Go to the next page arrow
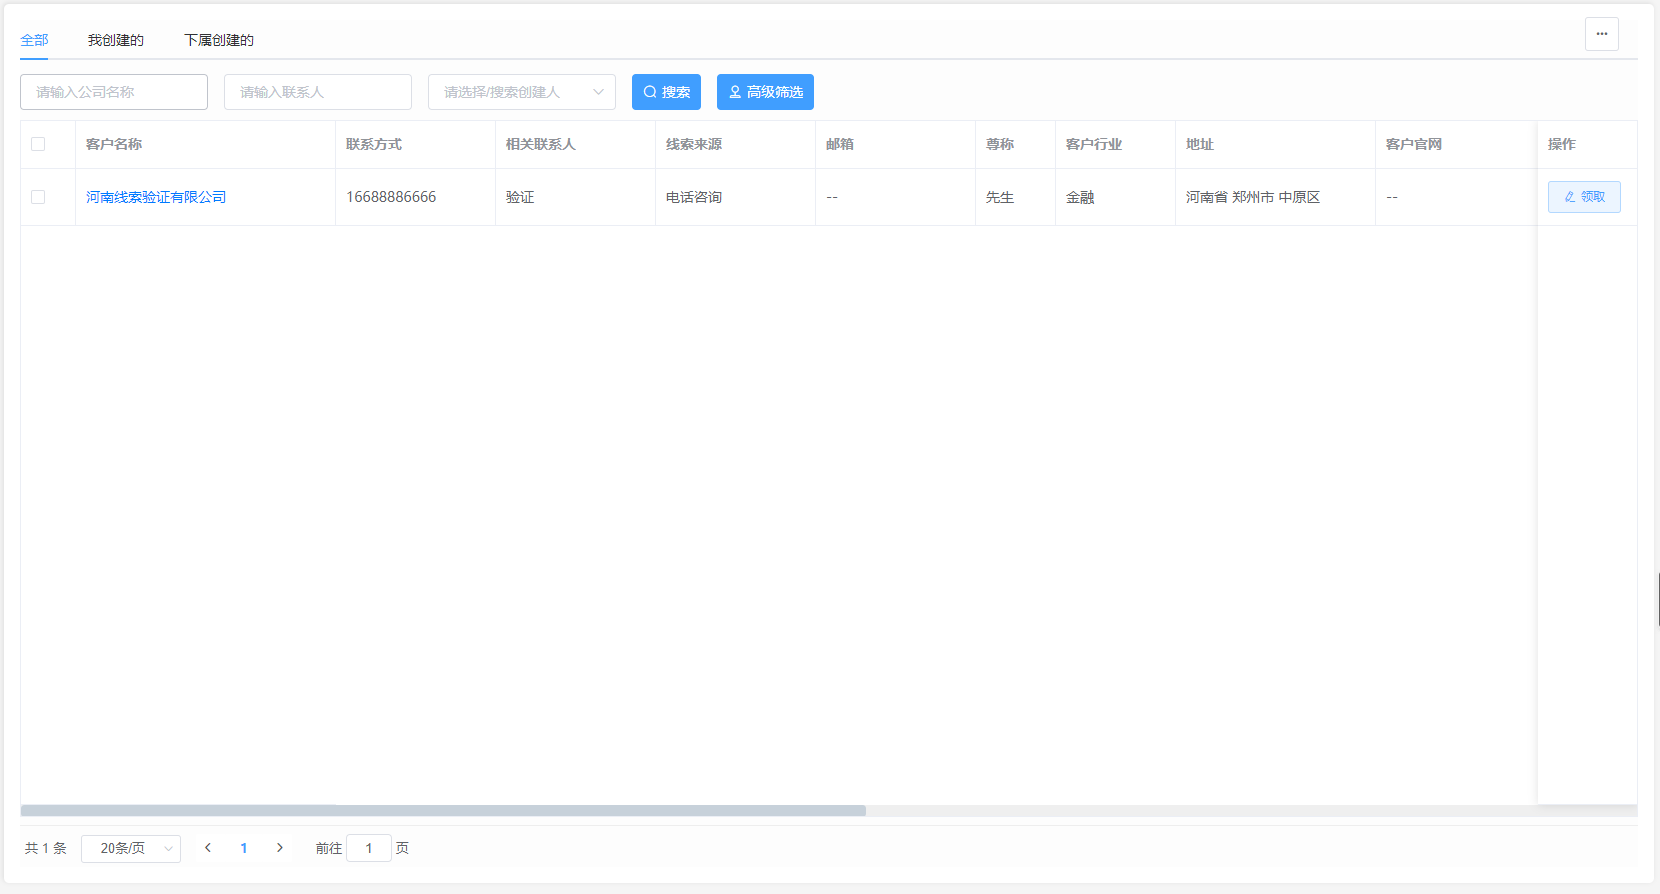 pyautogui.click(x=280, y=848)
